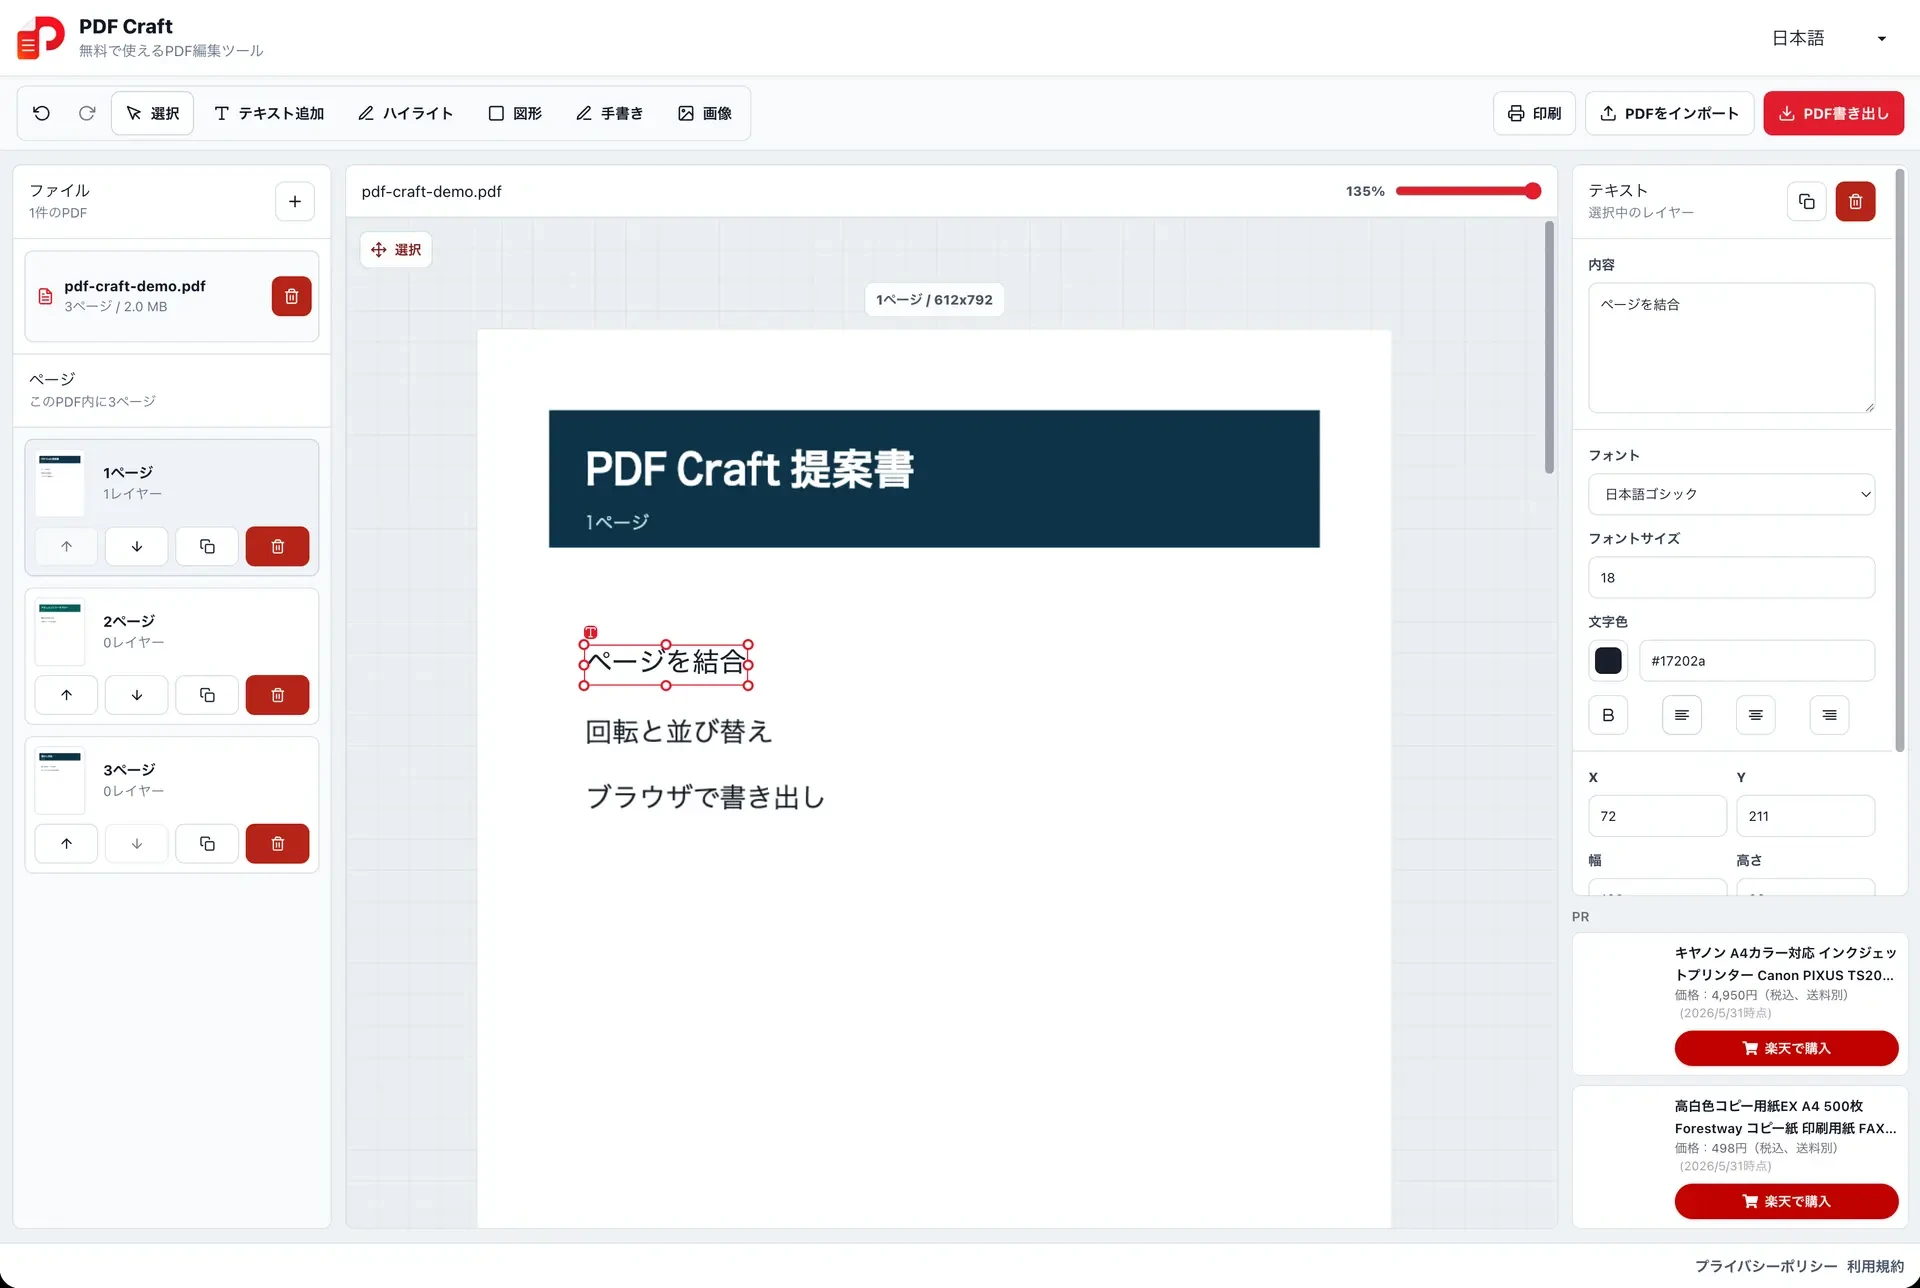The width and height of the screenshot is (1920, 1288).
Task: Open the 1ページ thumbnail
Action: tap(60, 484)
